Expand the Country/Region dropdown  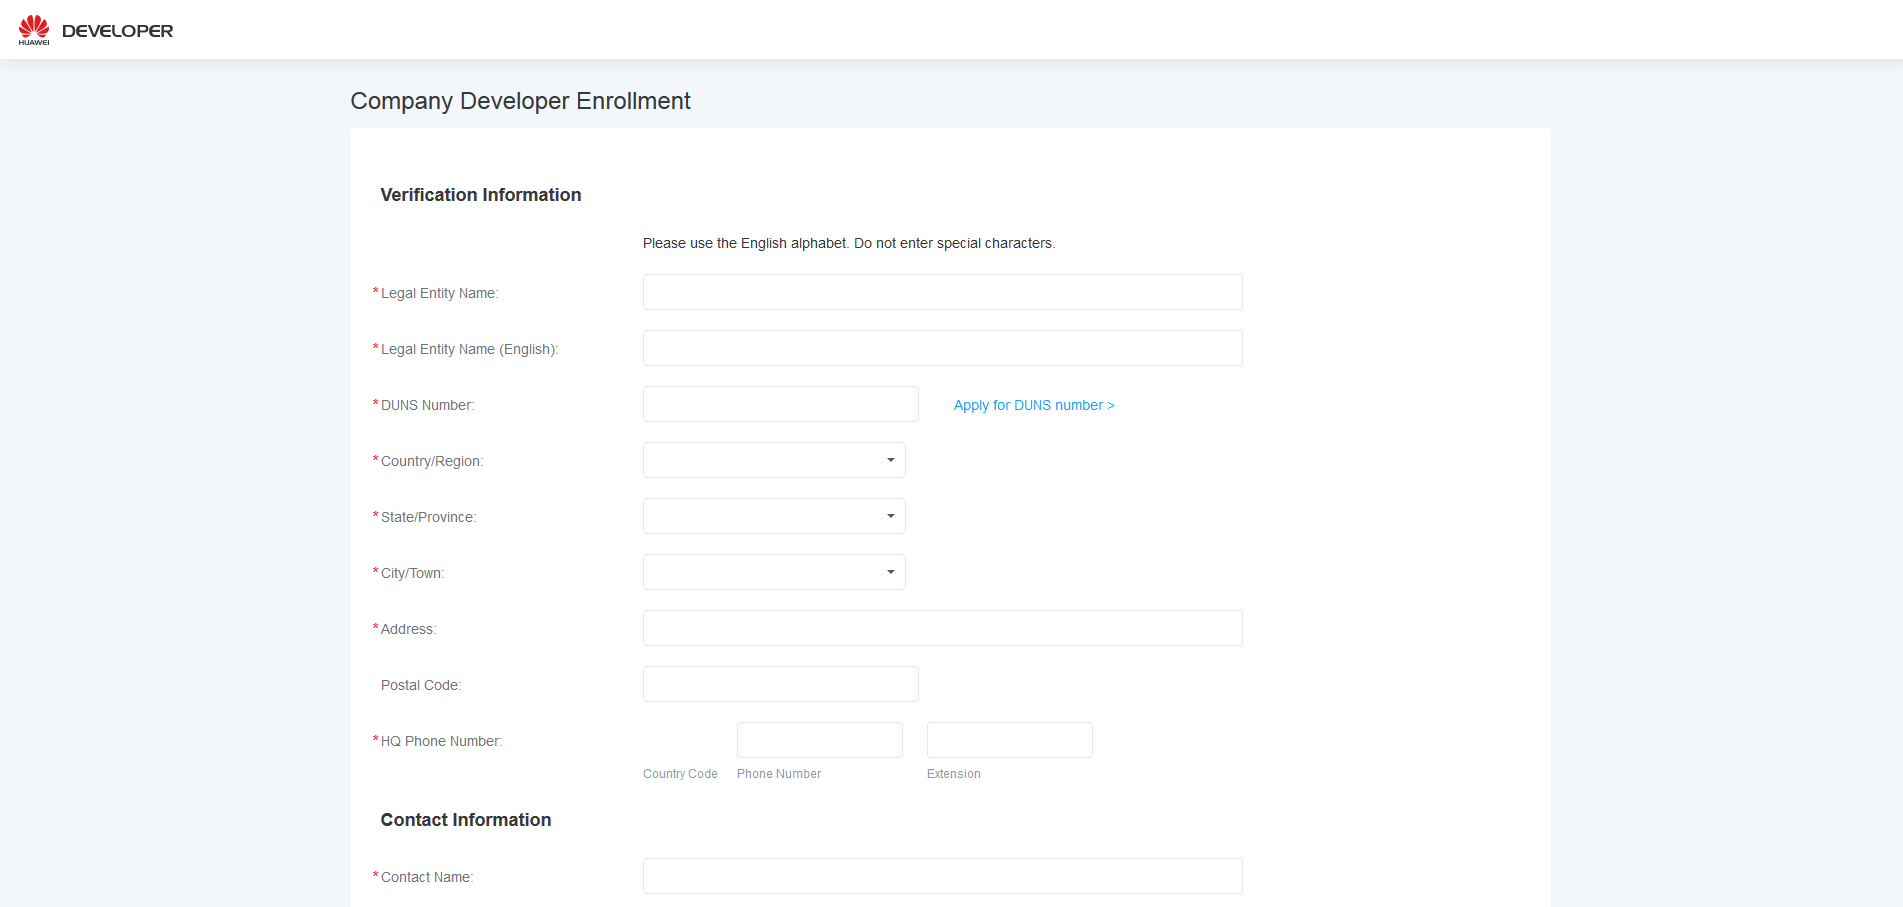pyautogui.click(x=774, y=460)
